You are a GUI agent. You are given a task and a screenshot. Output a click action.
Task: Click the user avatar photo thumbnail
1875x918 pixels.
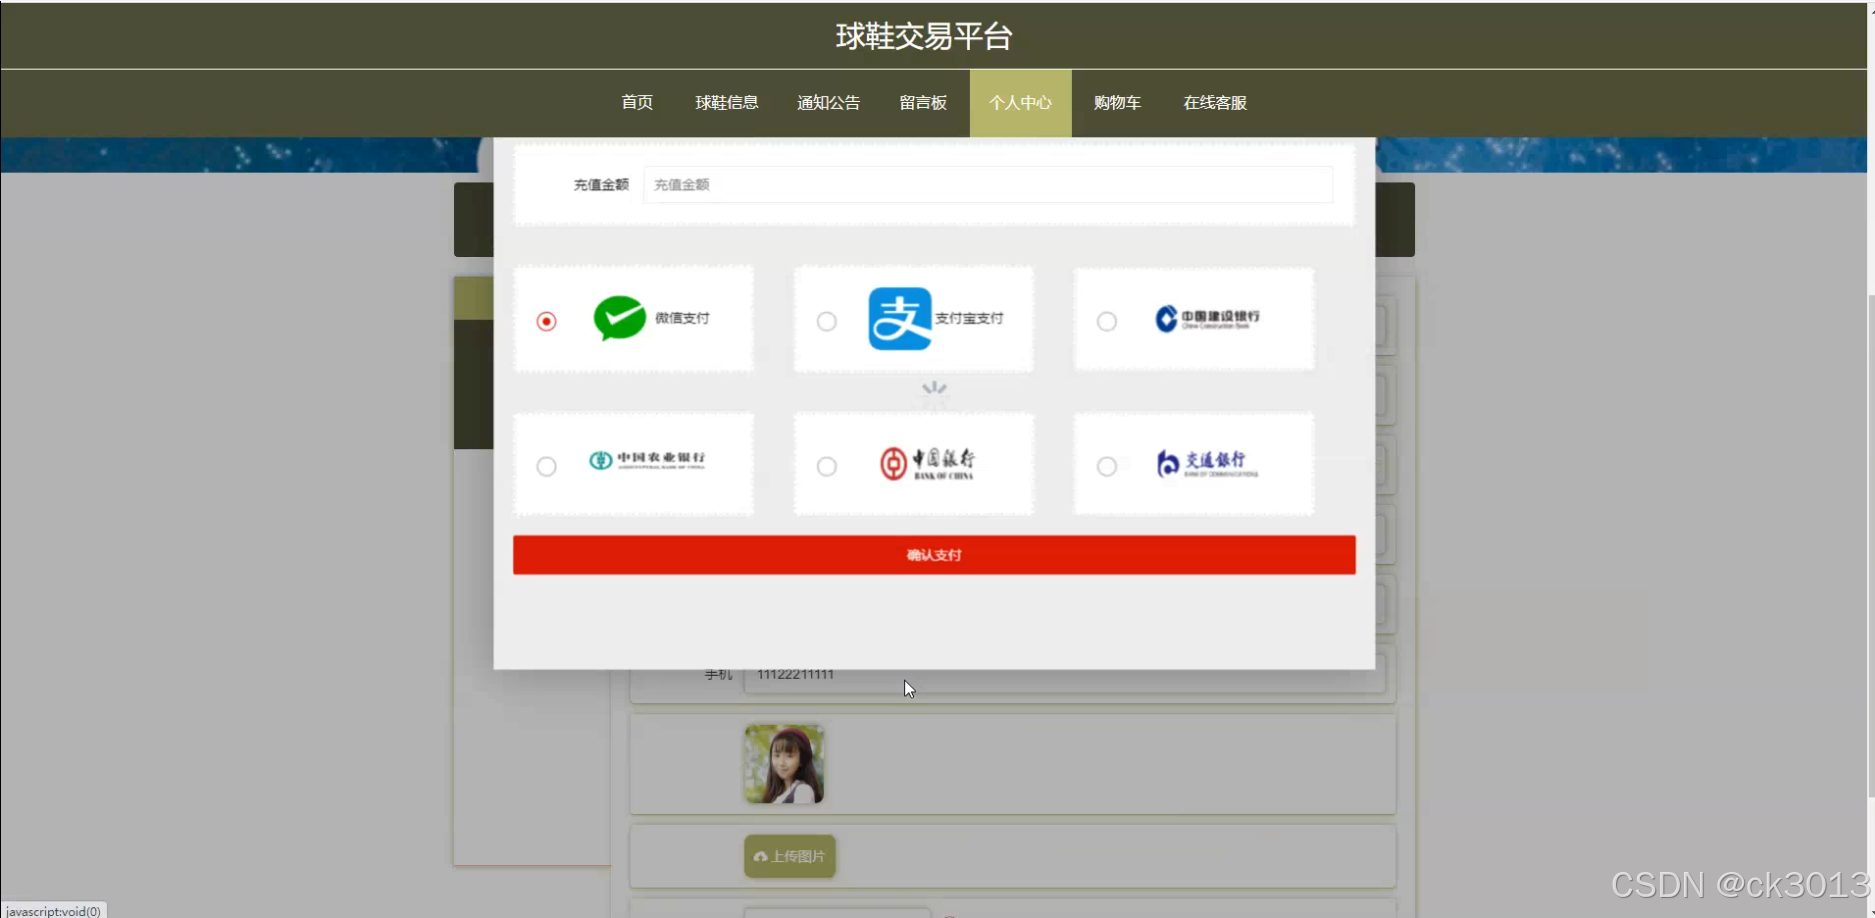[784, 765]
